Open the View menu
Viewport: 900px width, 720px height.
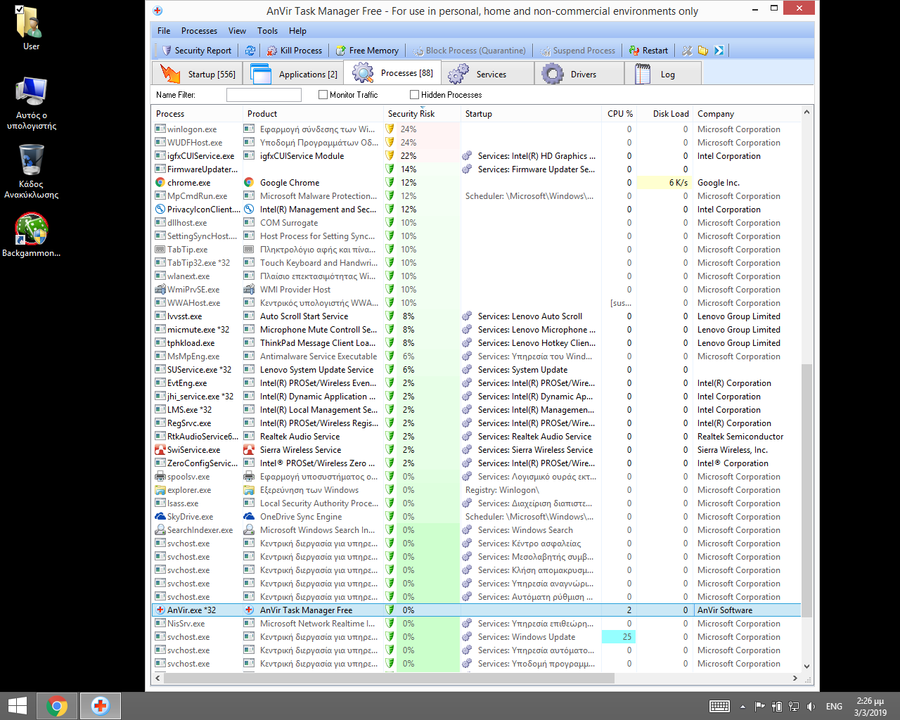(x=237, y=31)
